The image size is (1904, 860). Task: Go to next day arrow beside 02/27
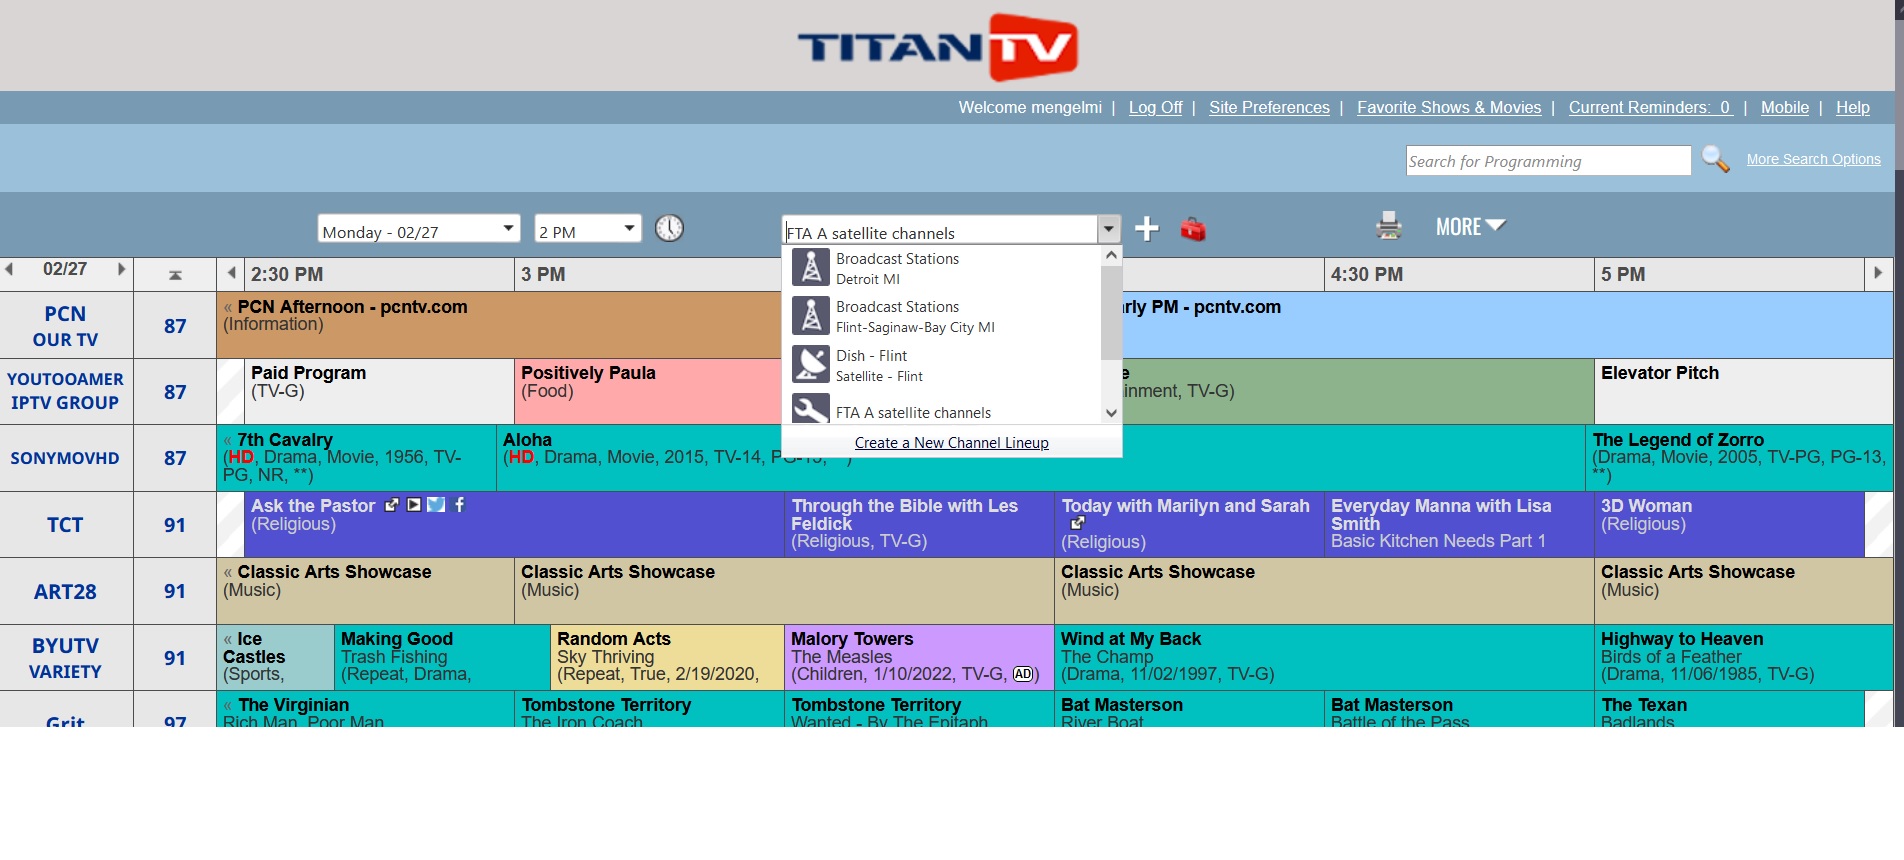tap(122, 269)
